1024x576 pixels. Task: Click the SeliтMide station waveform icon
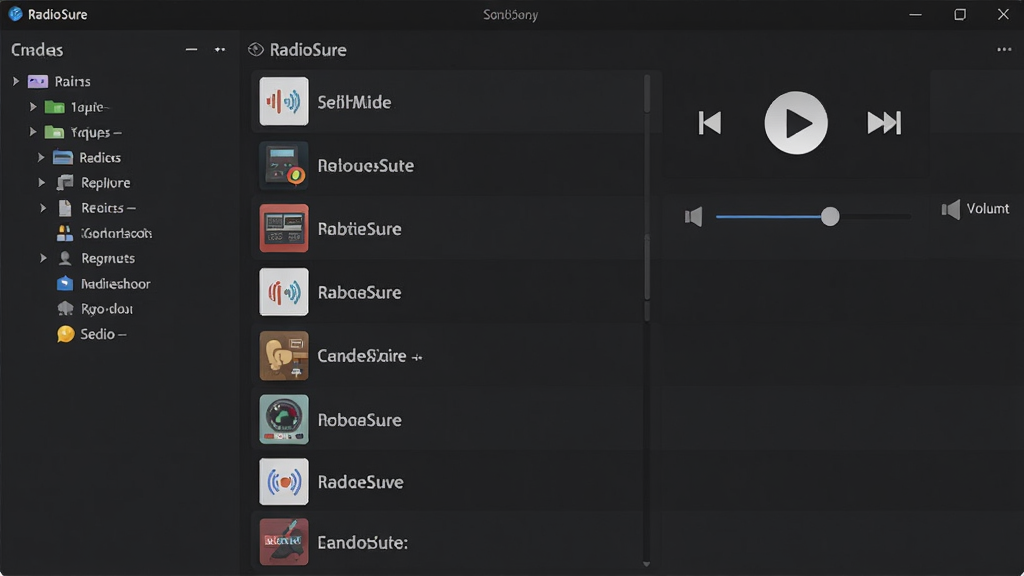(284, 101)
